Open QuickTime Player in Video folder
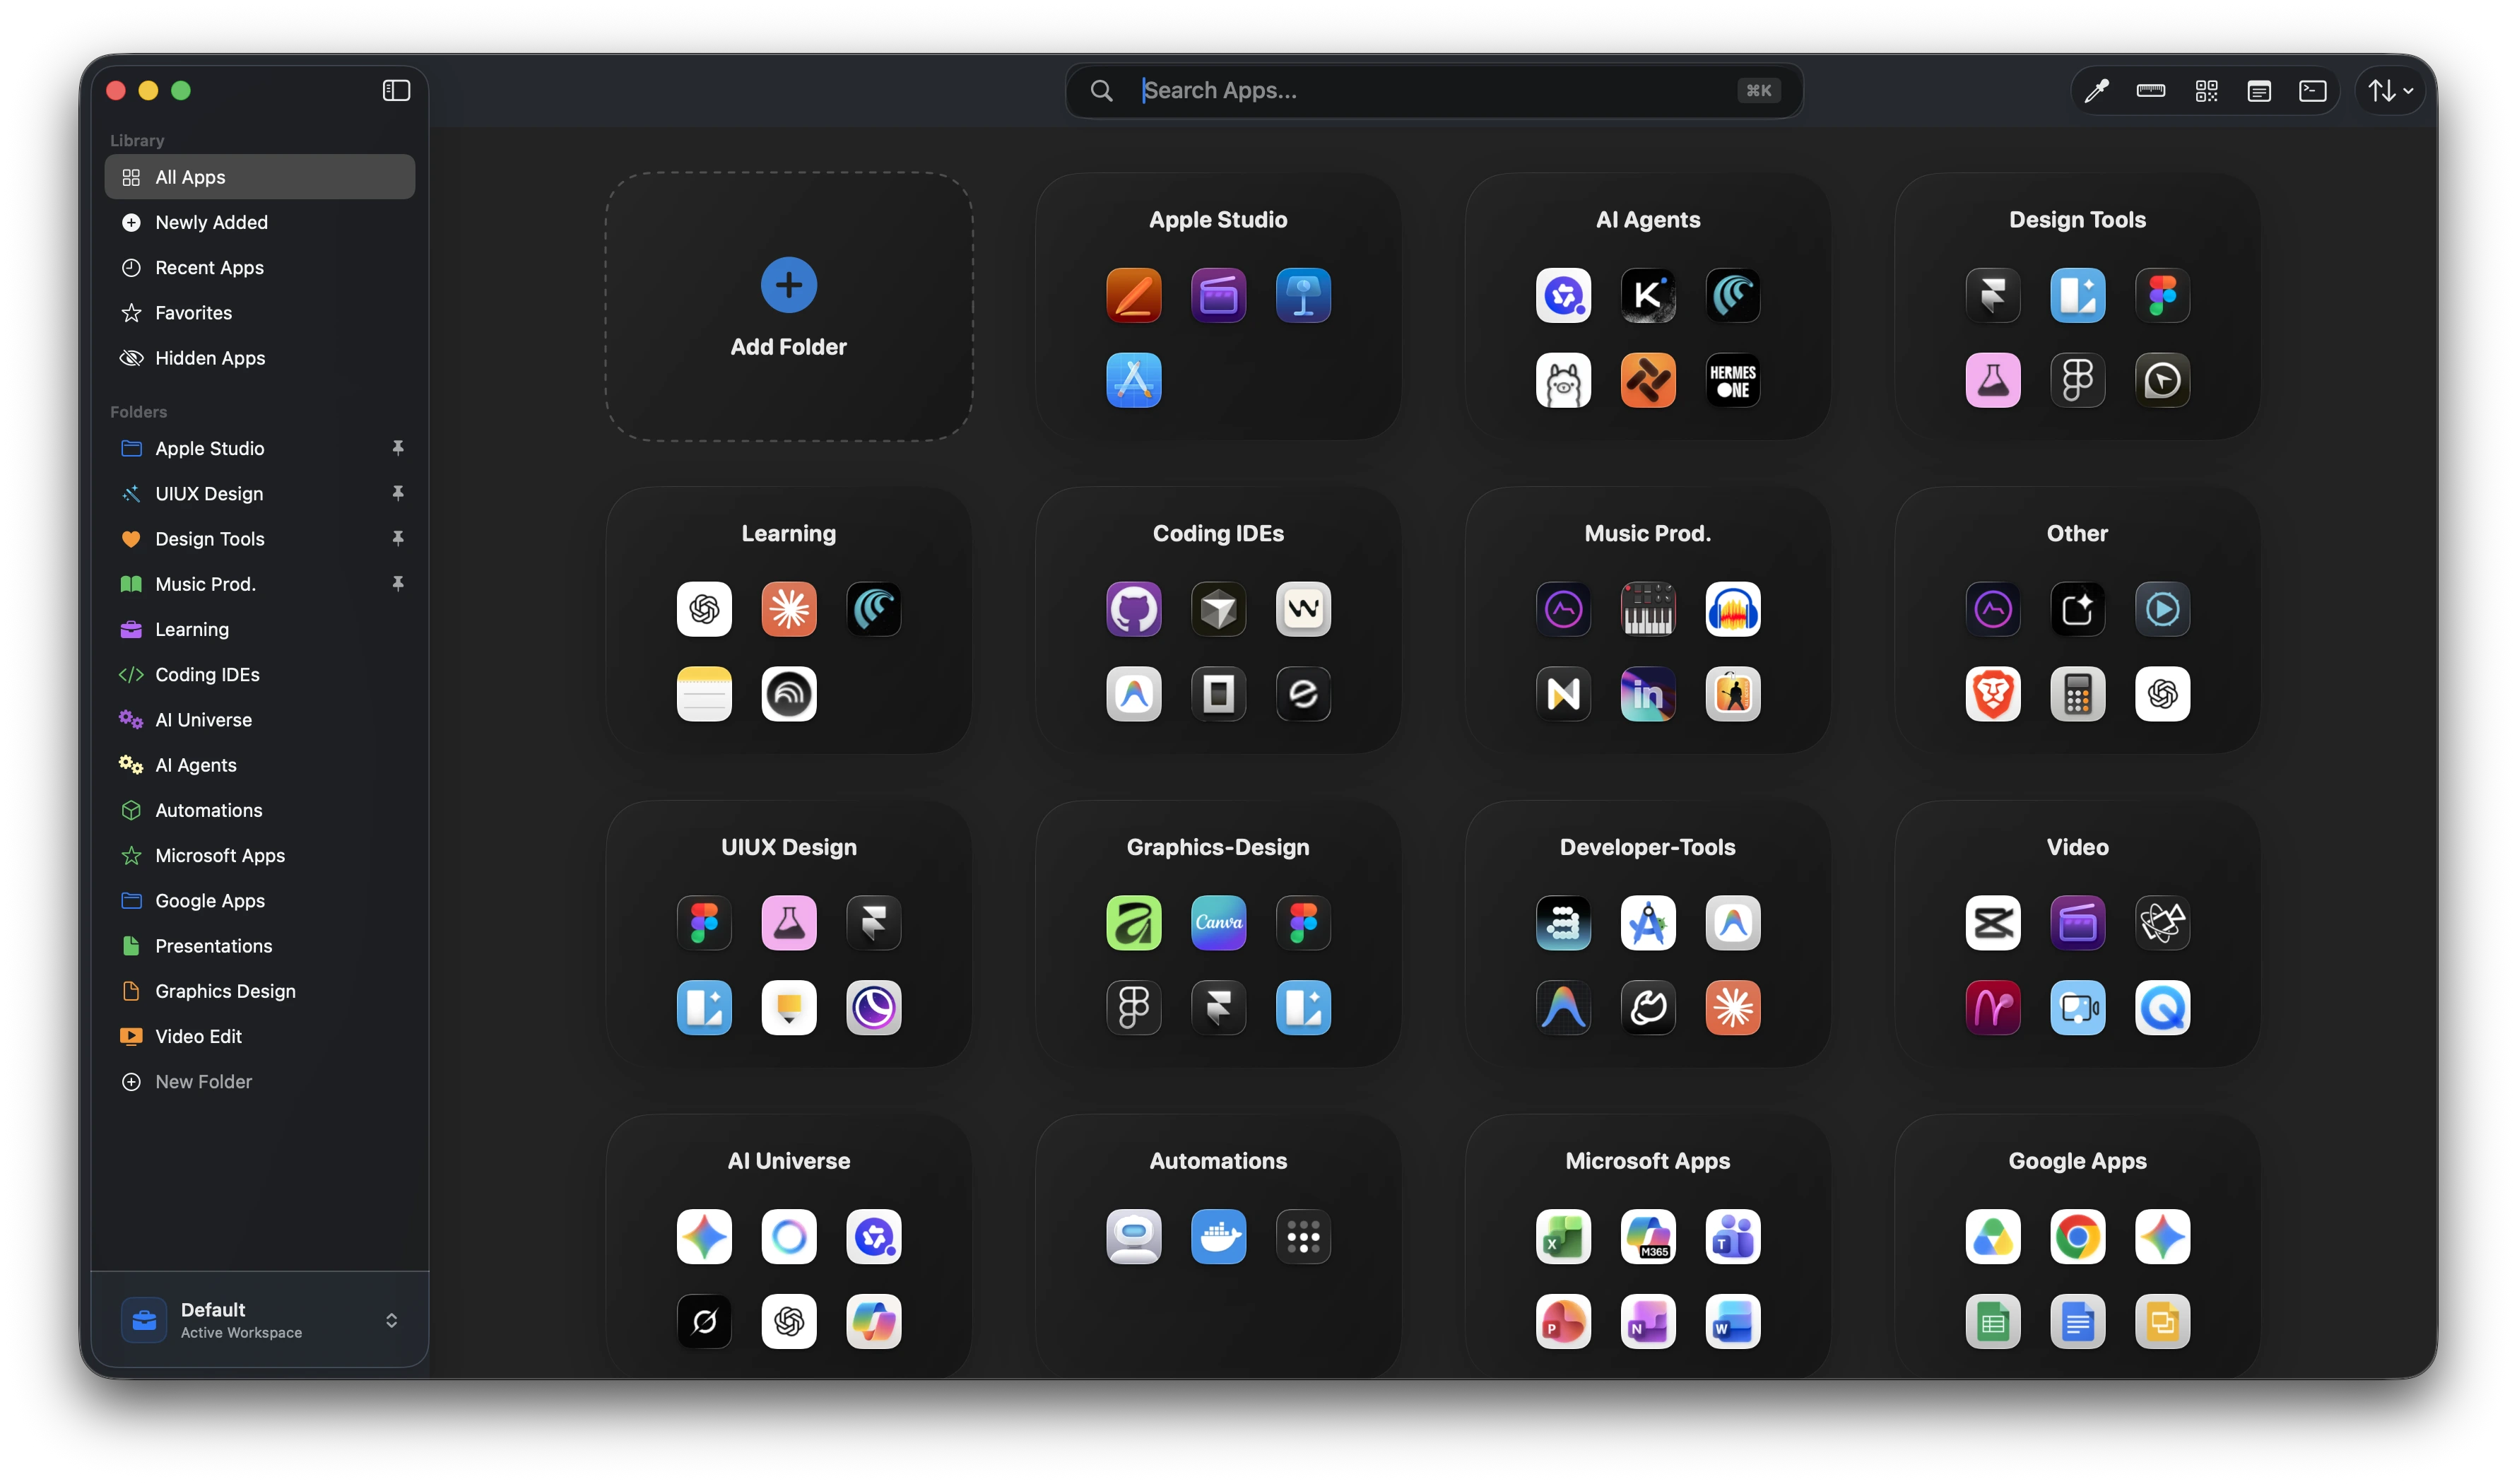The width and height of the screenshot is (2517, 1484). point(2162,1007)
